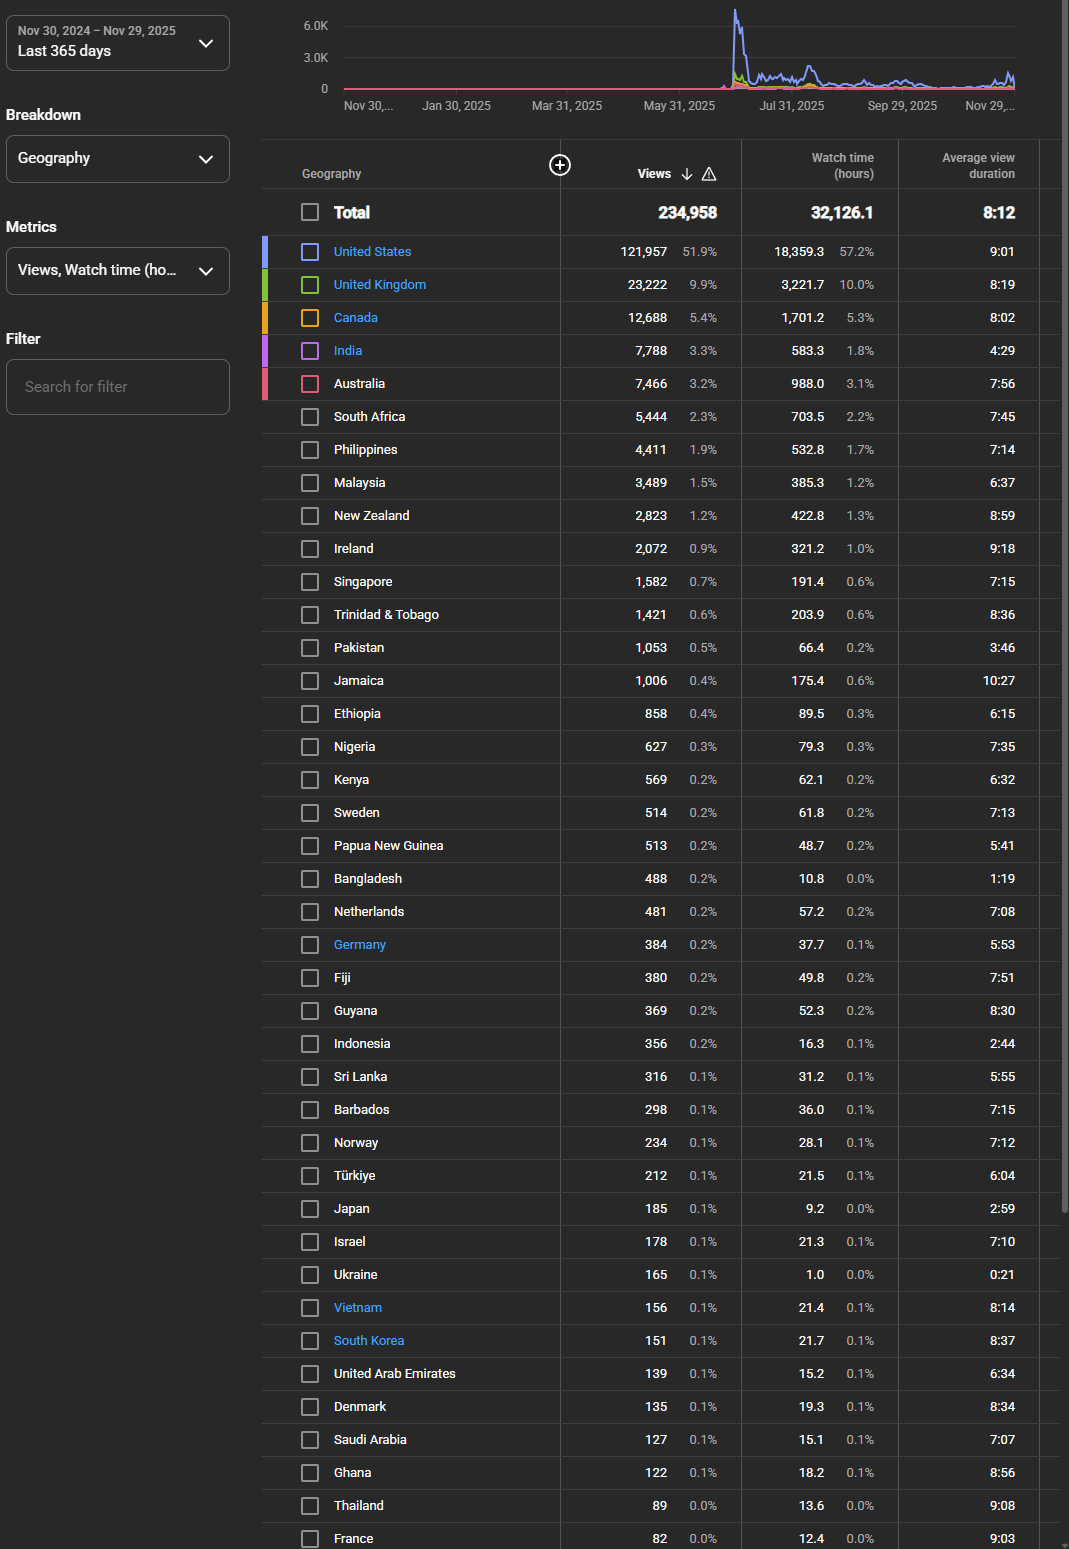The width and height of the screenshot is (1069, 1549).
Task: Toggle the blue United States checkbox
Action: click(x=310, y=252)
